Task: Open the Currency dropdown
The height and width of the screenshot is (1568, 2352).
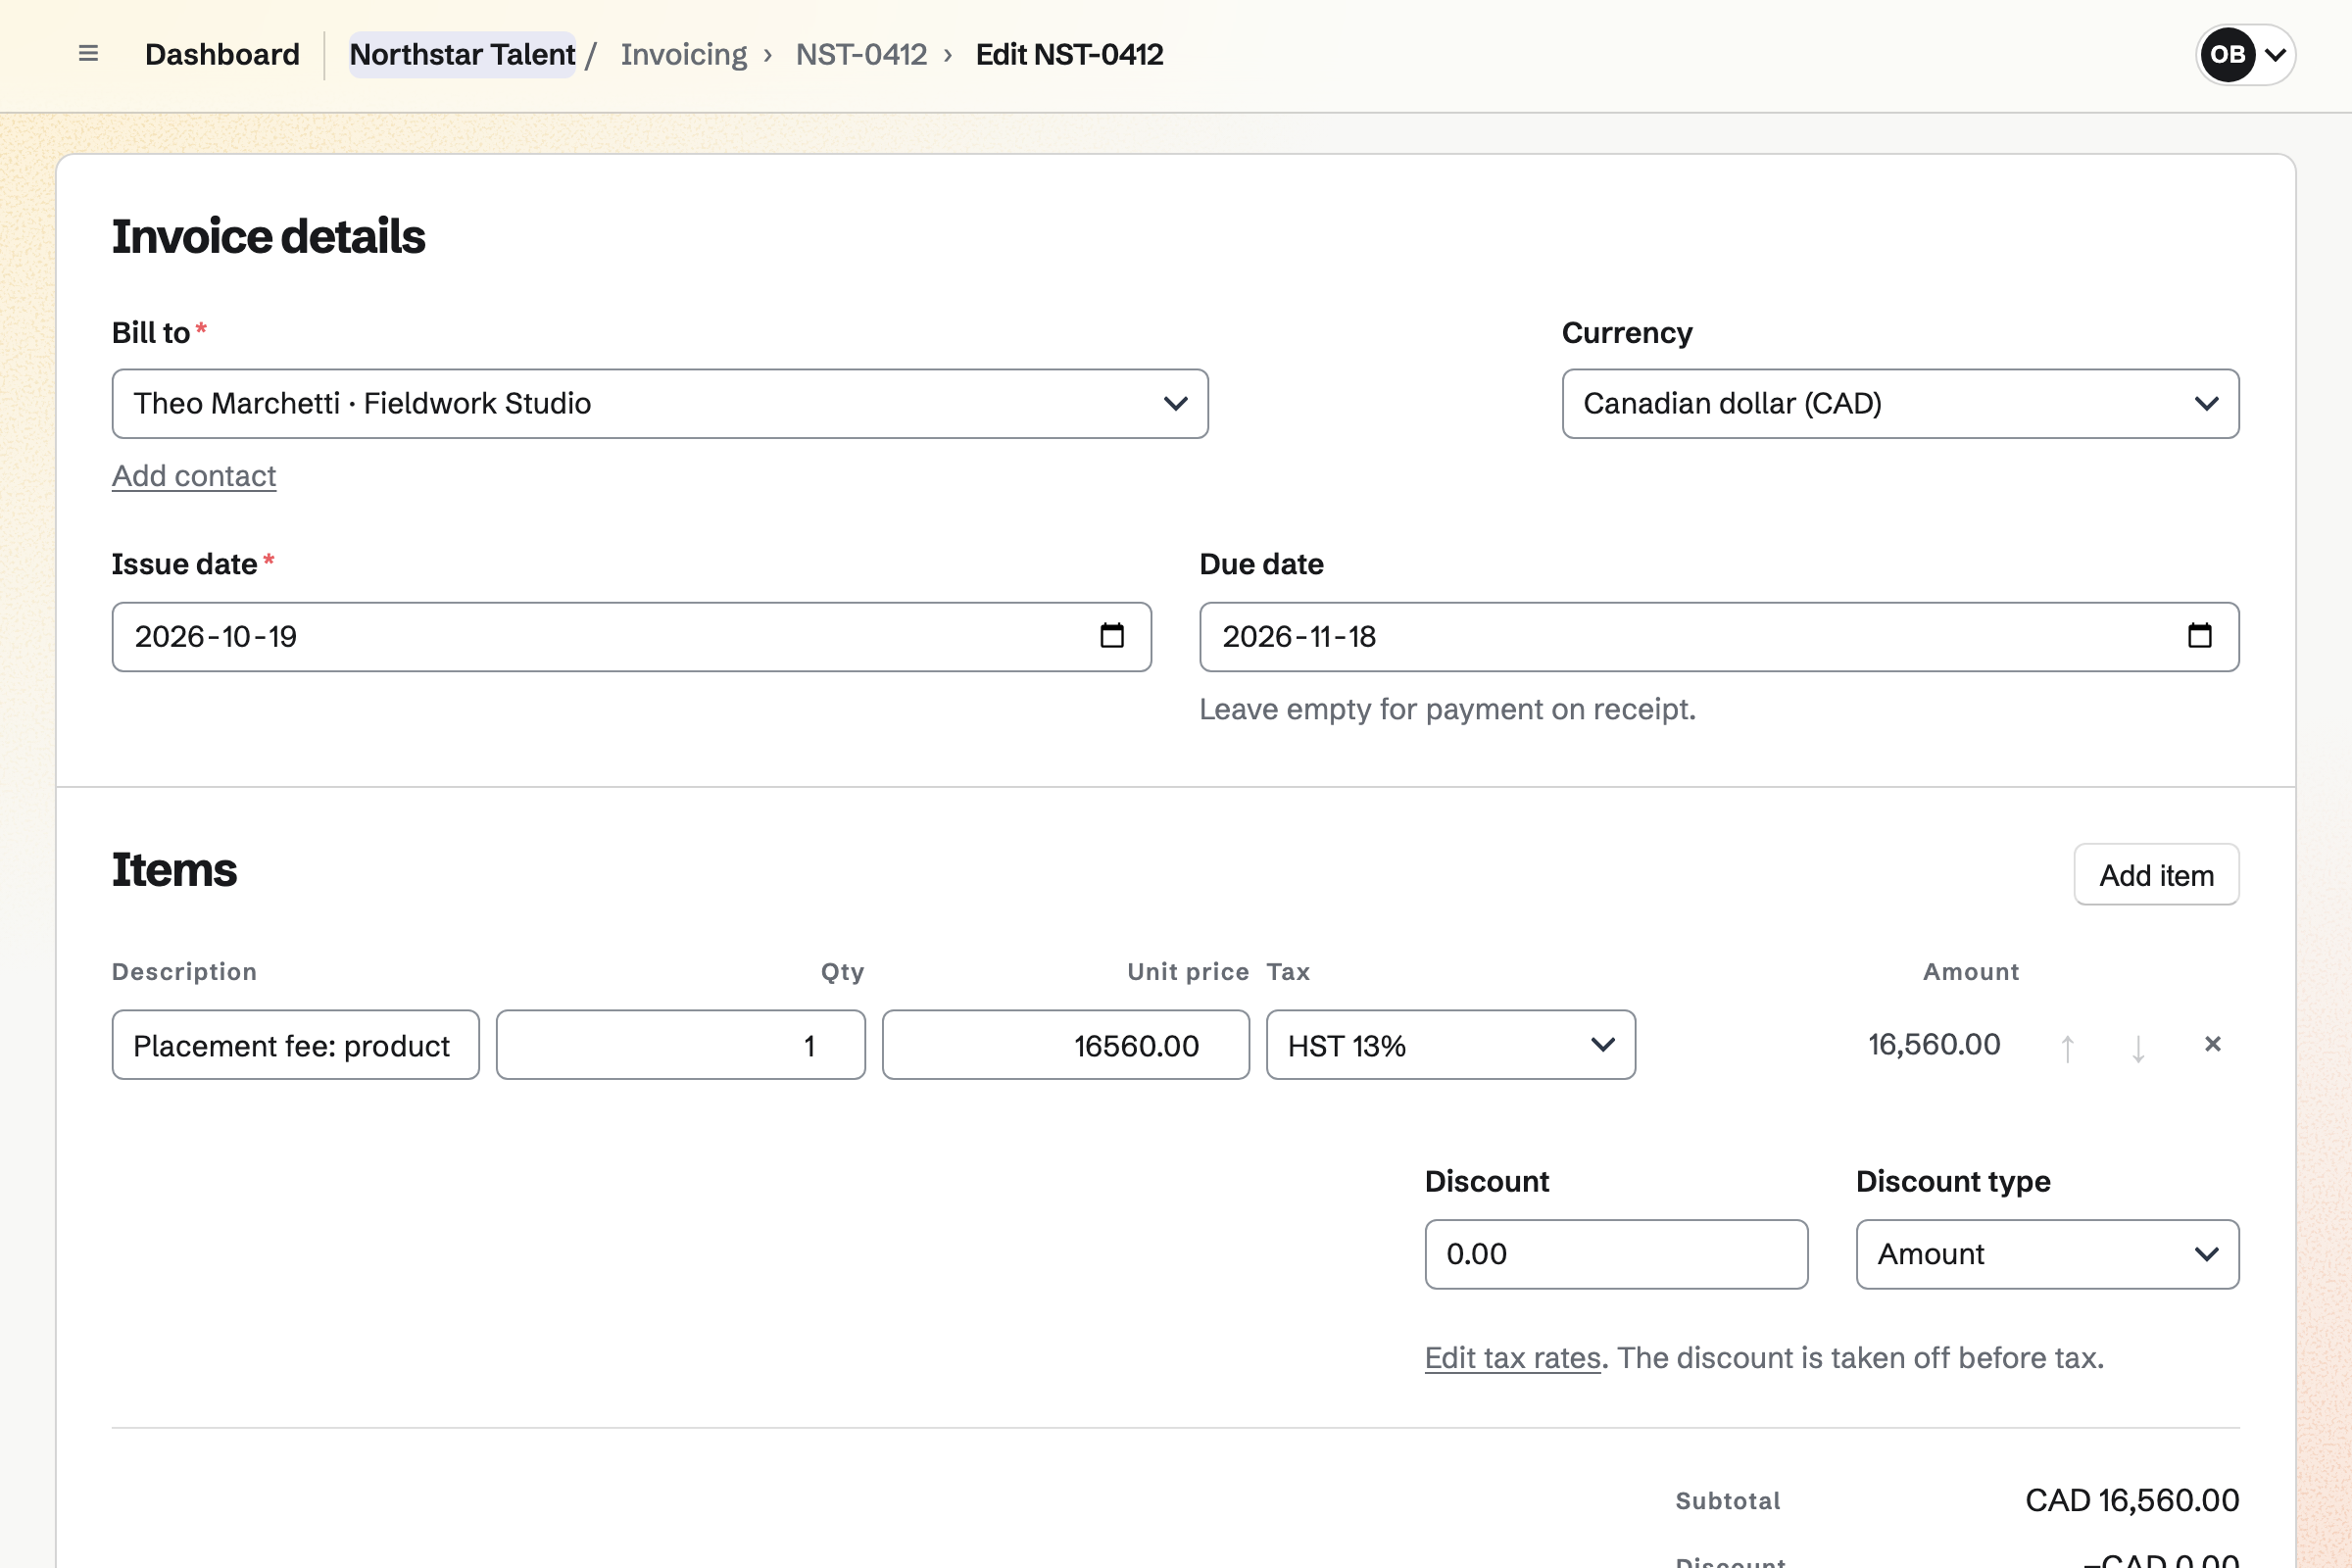Action: (x=1900, y=404)
